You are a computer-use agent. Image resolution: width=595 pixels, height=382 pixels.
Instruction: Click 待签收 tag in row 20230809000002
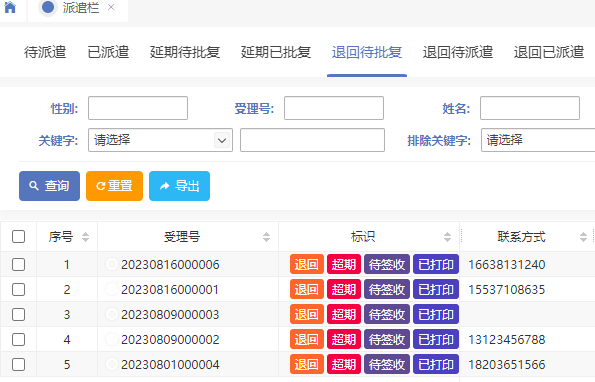[387, 339]
